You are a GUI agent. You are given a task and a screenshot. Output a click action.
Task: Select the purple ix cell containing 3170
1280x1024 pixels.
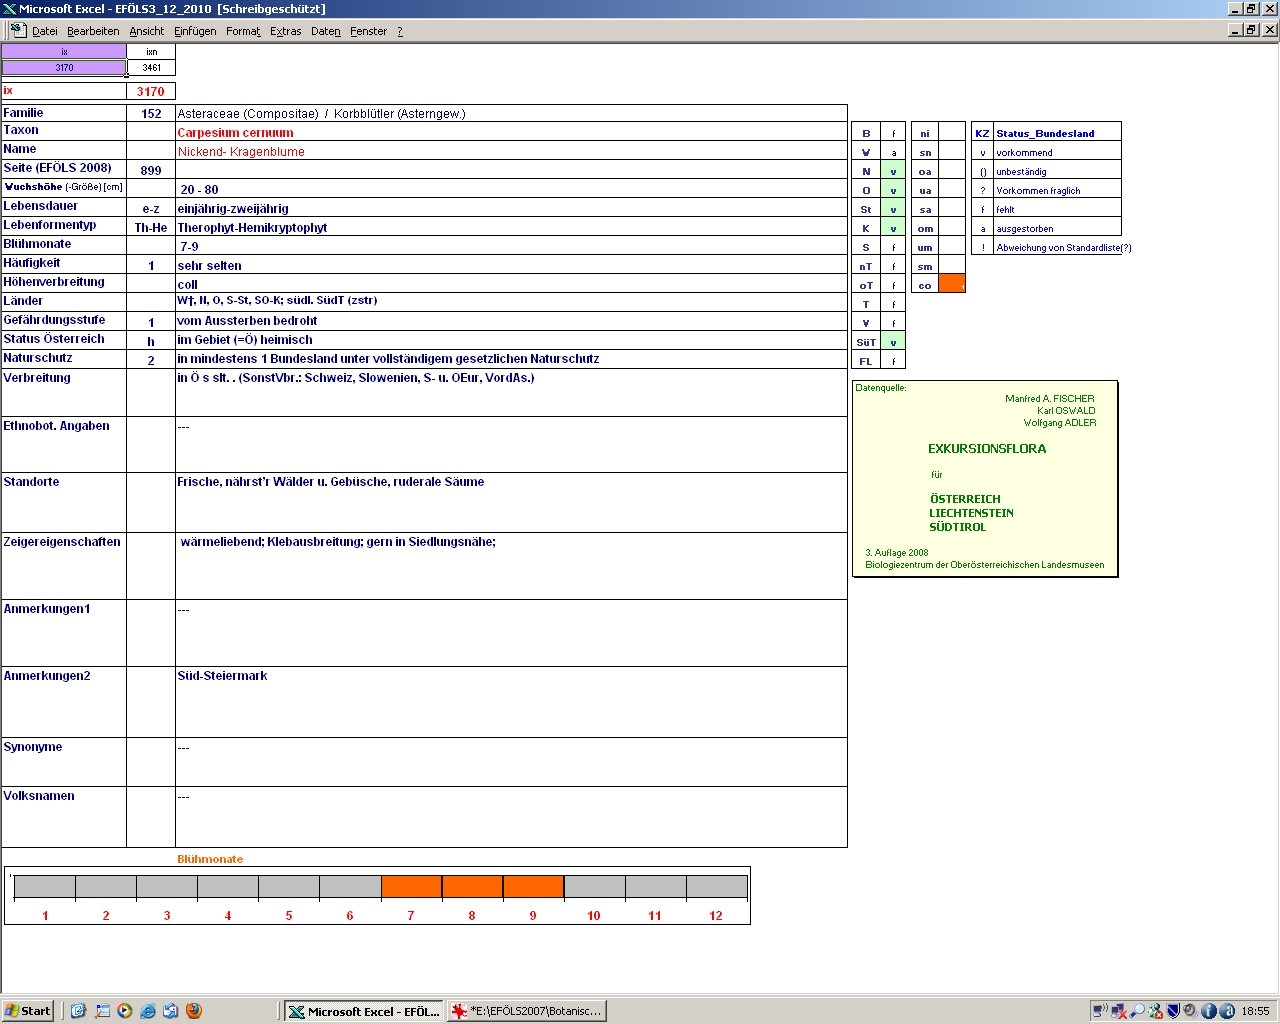pyautogui.click(x=64, y=68)
